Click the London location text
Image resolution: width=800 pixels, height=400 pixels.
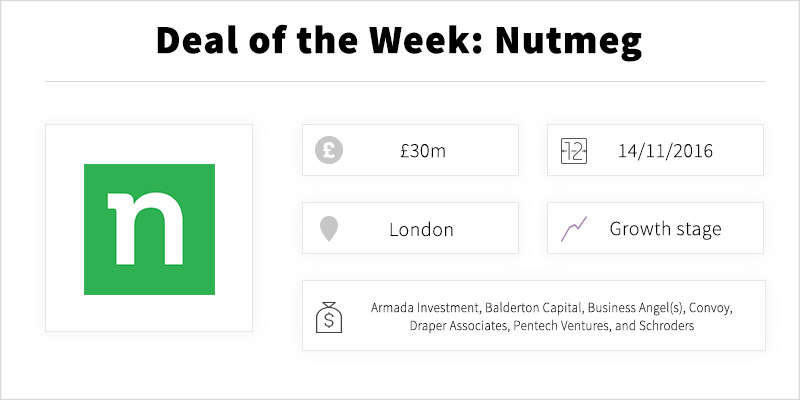(x=421, y=229)
